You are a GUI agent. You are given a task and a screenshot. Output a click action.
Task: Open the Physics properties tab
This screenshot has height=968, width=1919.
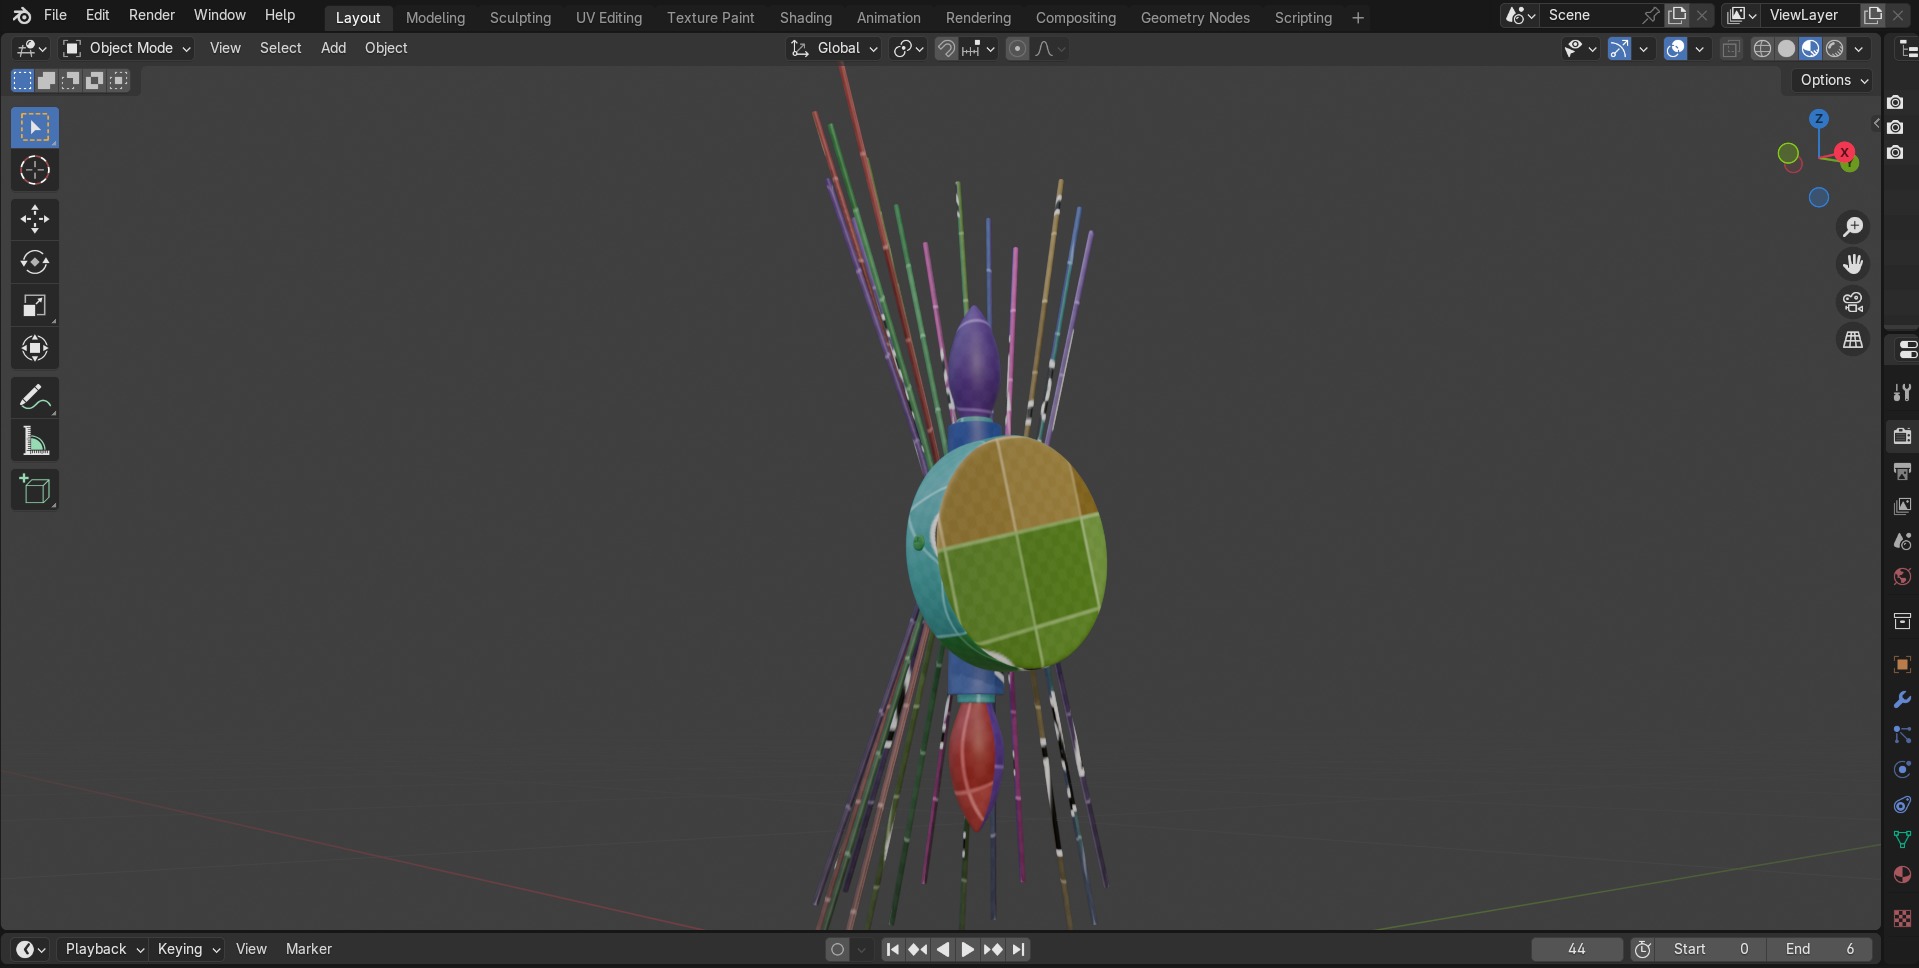tap(1902, 770)
